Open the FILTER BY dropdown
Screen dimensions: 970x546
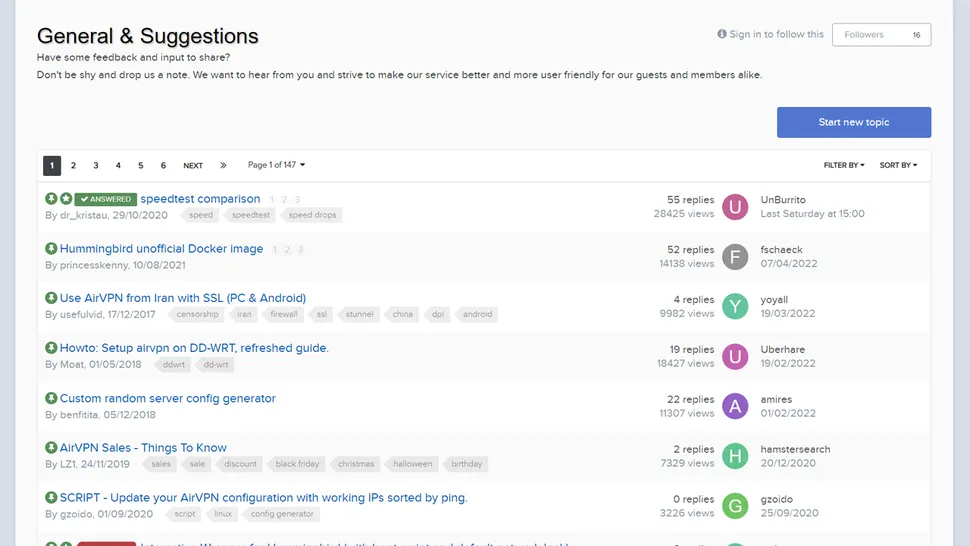[x=844, y=165]
